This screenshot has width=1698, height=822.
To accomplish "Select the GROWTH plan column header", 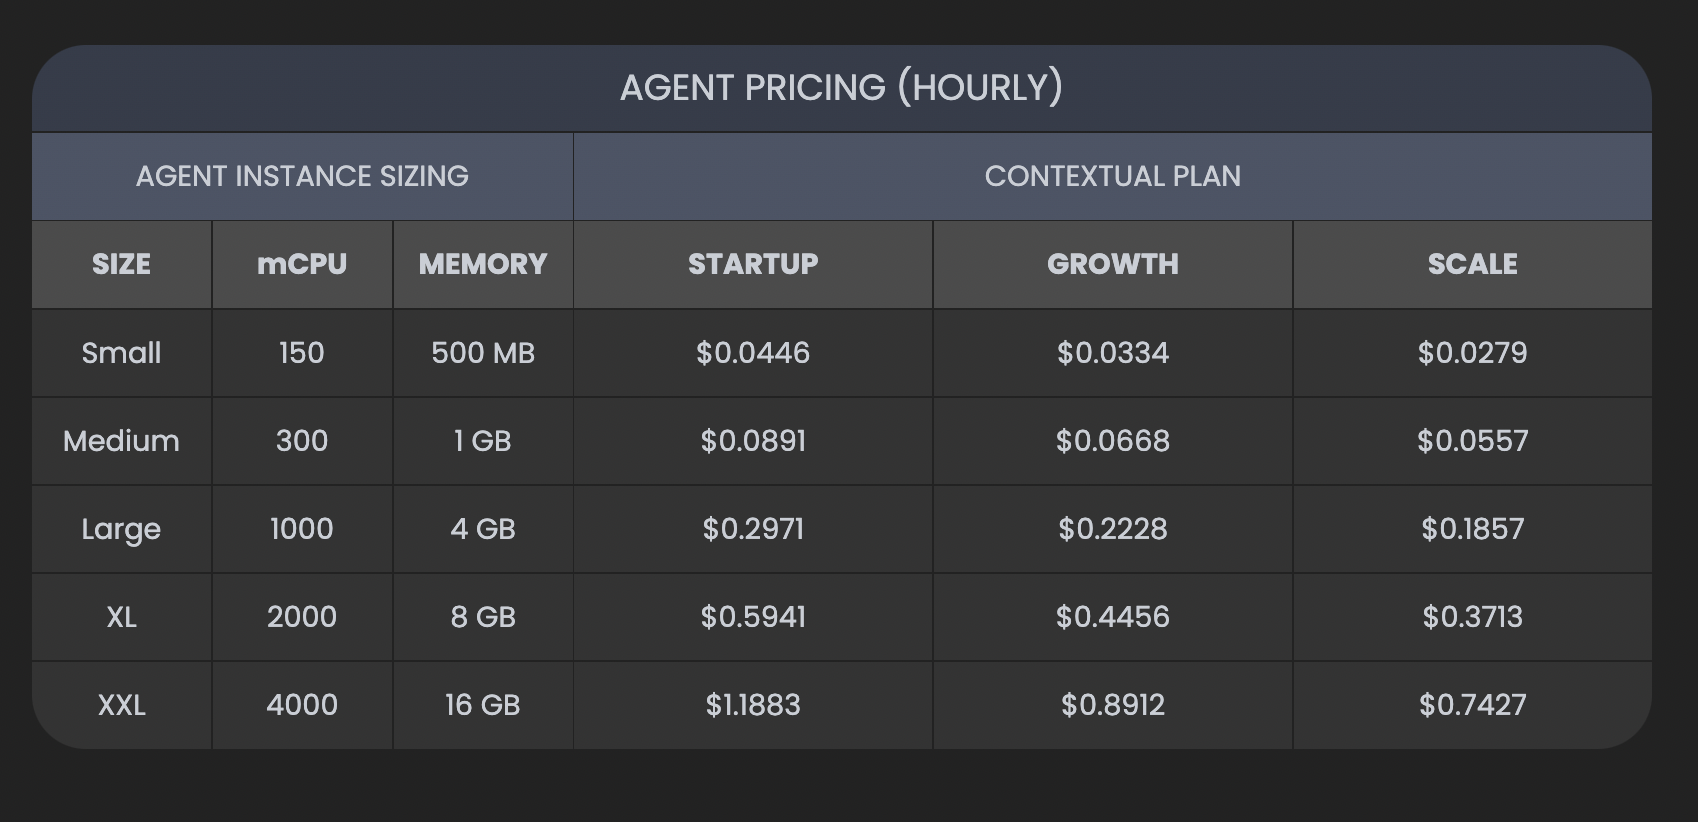I will click(1112, 264).
